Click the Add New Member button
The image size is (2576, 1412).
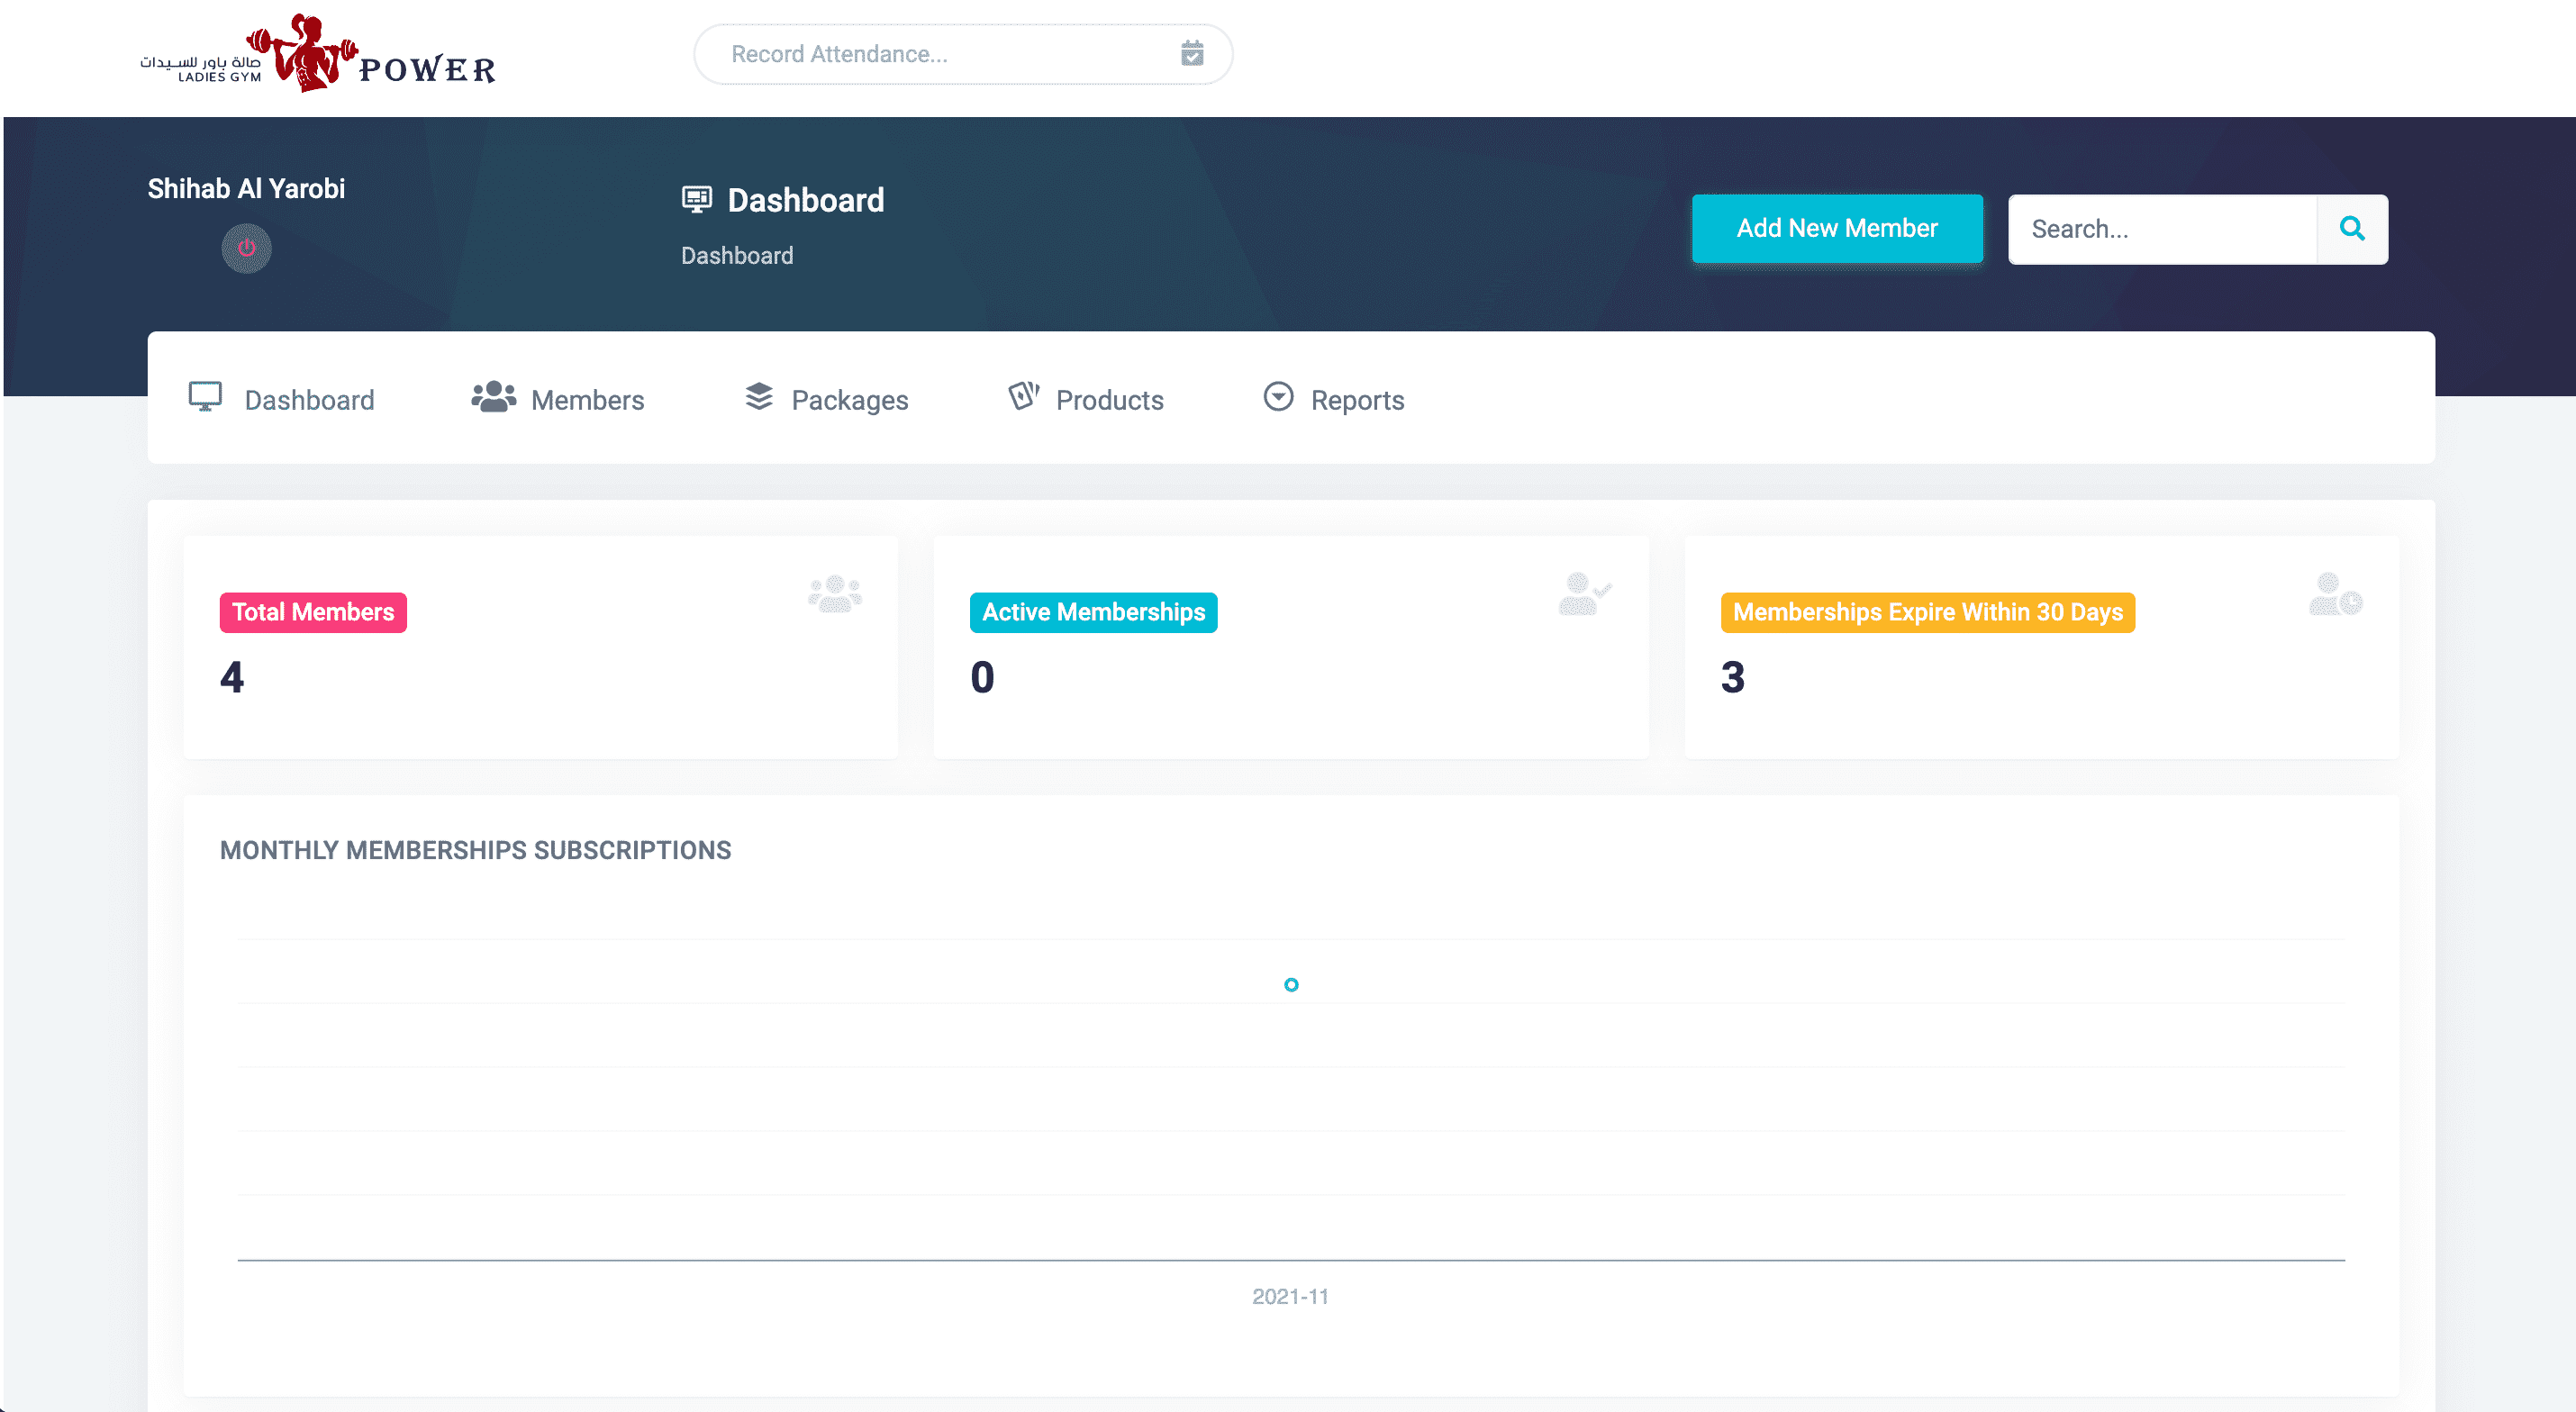point(1837,228)
